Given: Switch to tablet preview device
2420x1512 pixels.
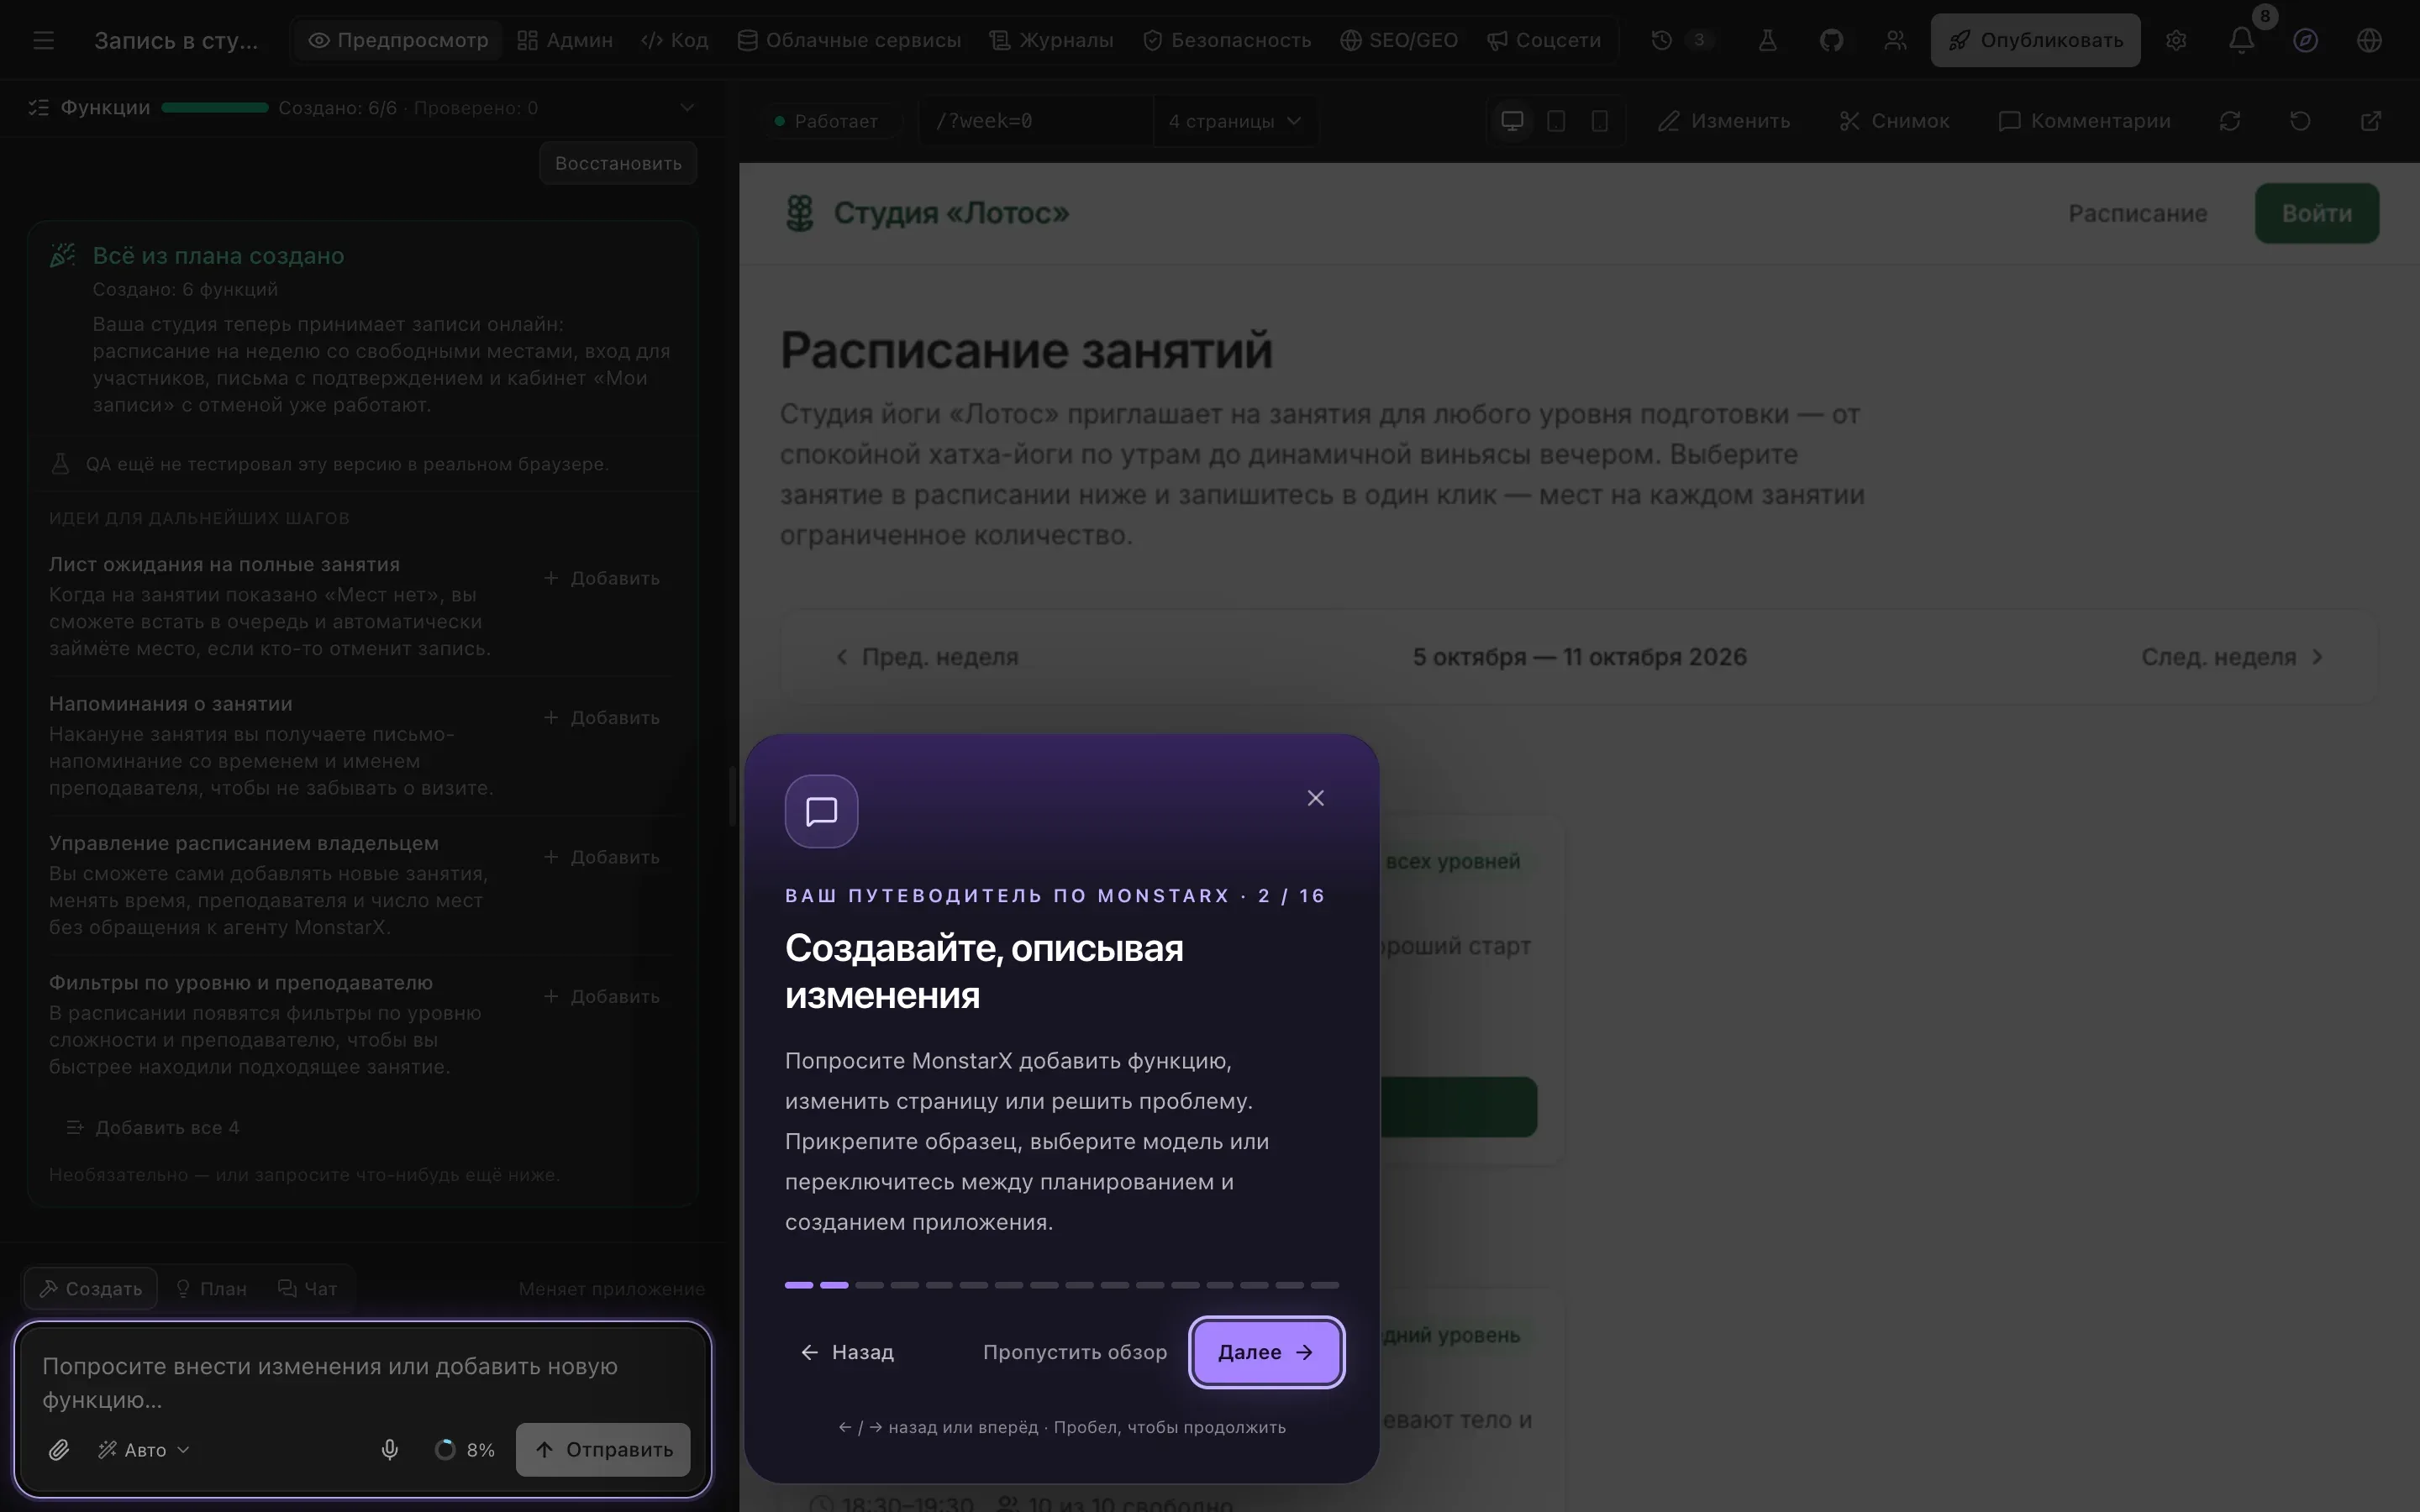Looking at the screenshot, I should 1556,121.
